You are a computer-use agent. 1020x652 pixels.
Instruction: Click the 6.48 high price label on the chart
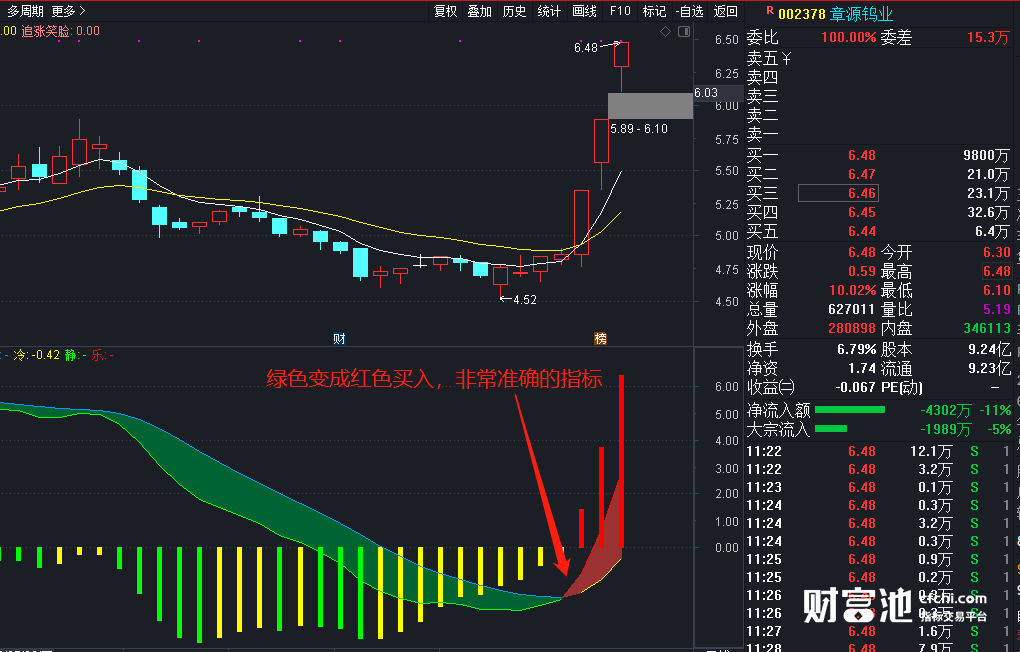(585, 48)
